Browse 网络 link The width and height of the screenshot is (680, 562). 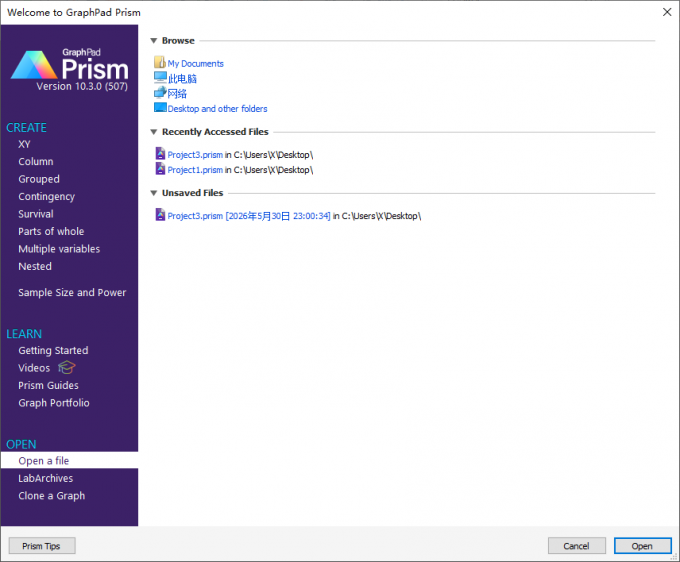[x=177, y=94]
